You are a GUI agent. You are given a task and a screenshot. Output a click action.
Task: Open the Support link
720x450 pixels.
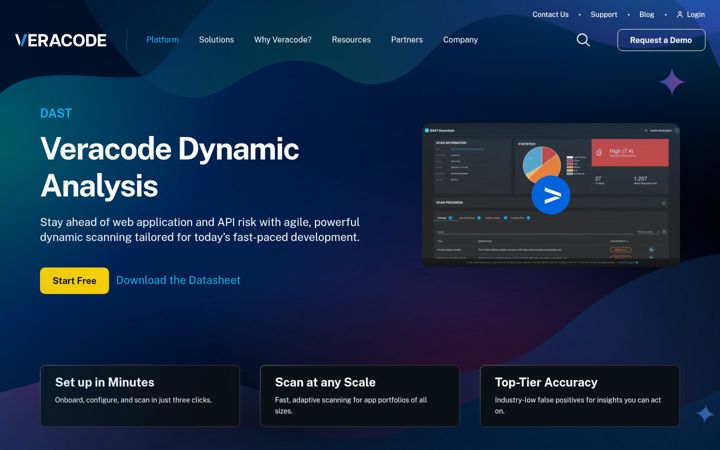pos(603,15)
